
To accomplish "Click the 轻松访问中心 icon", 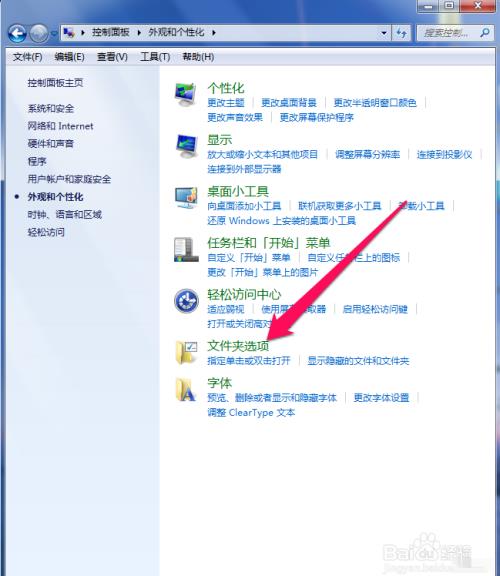I will 186,301.
